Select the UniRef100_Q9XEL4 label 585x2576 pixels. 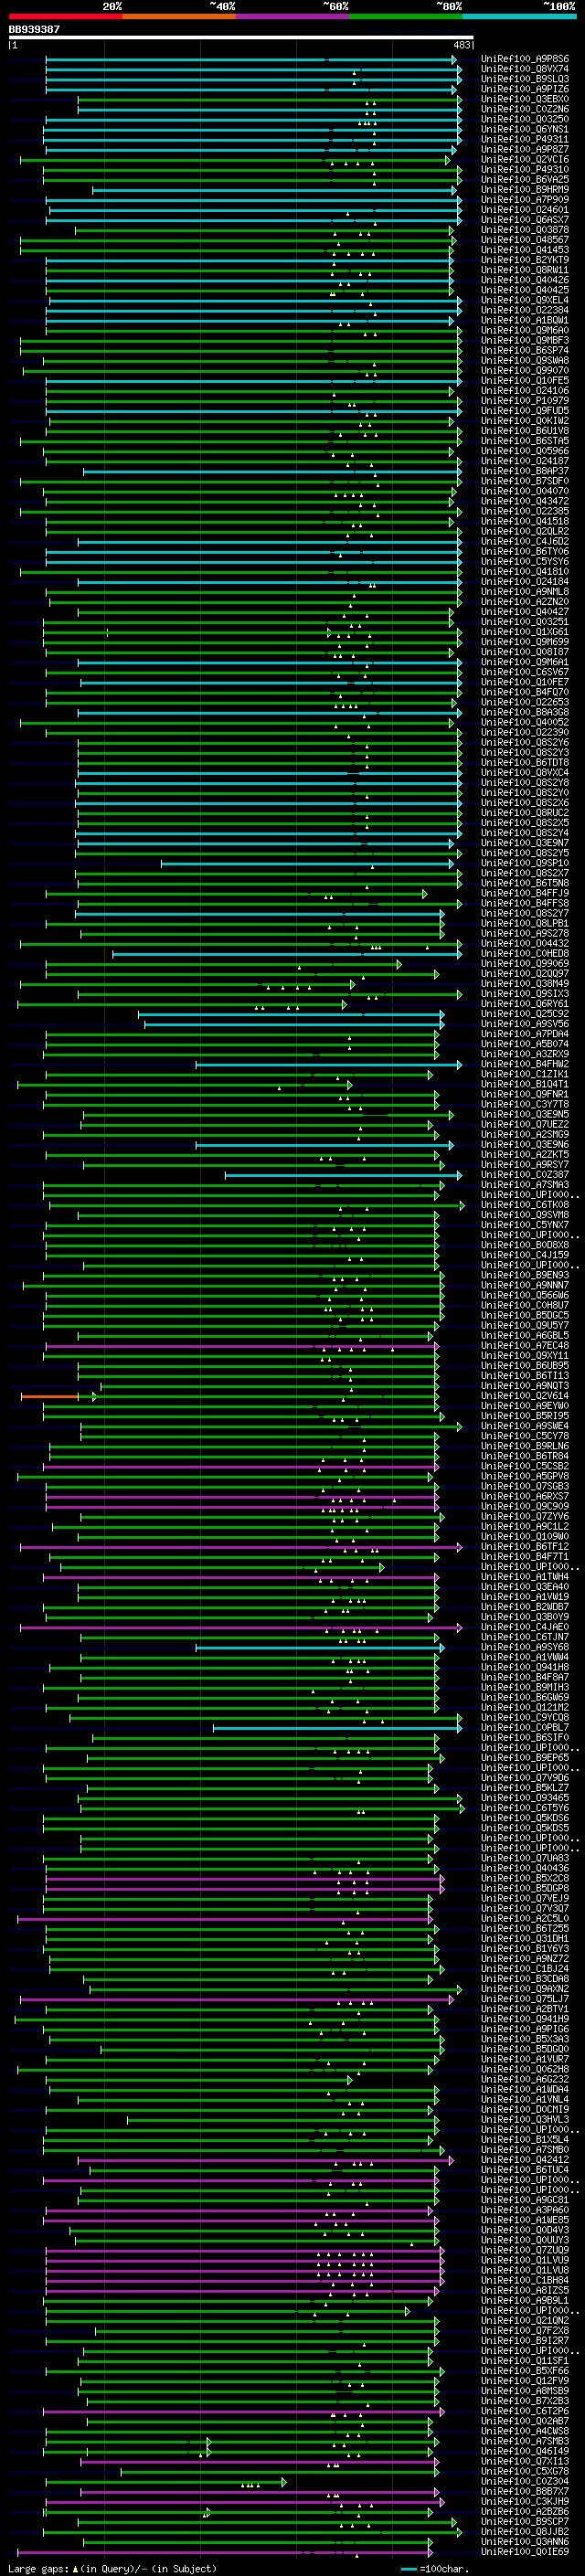point(525,300)
